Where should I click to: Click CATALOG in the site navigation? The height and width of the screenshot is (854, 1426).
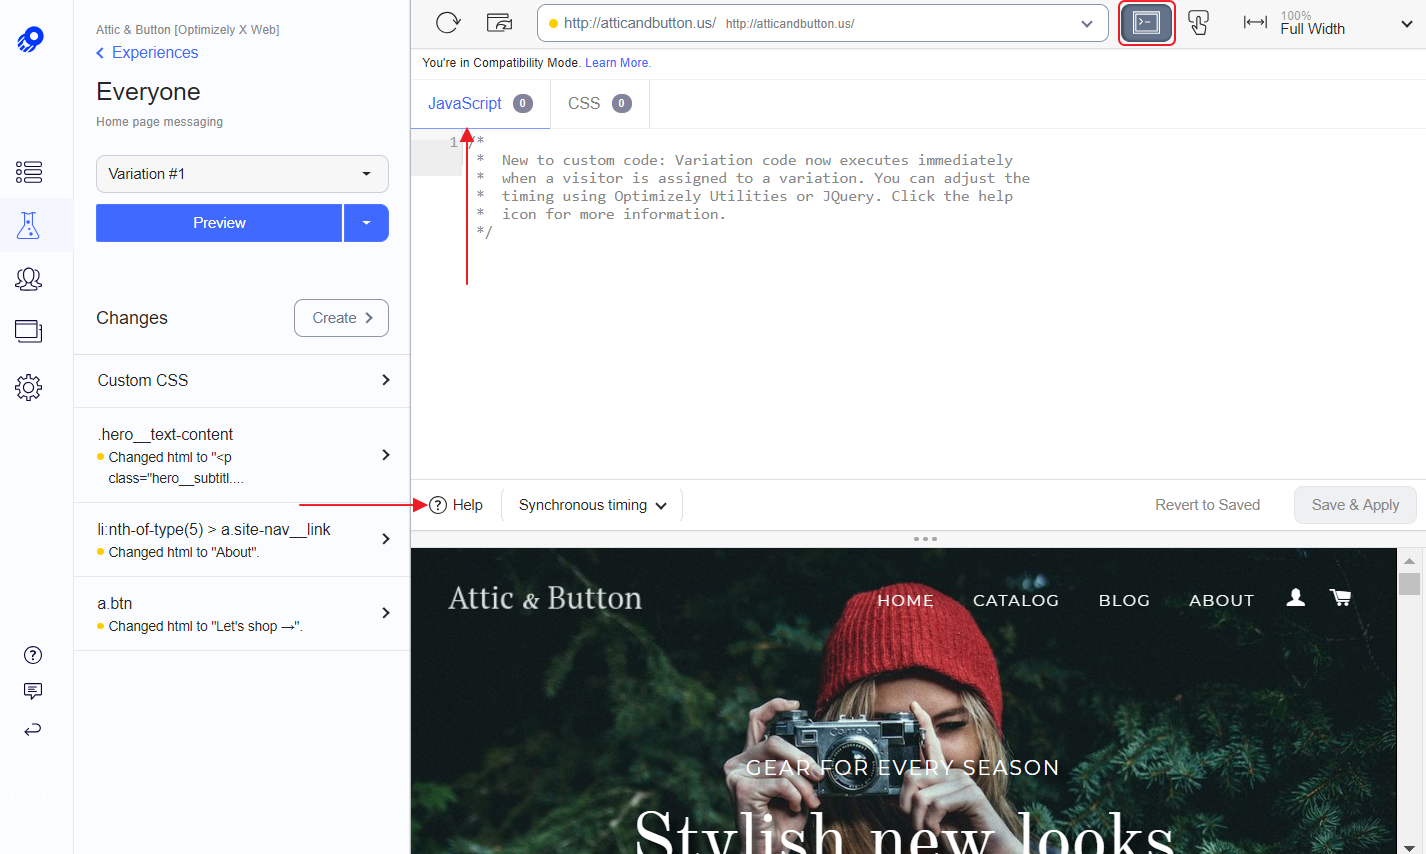click(1016, 600)
